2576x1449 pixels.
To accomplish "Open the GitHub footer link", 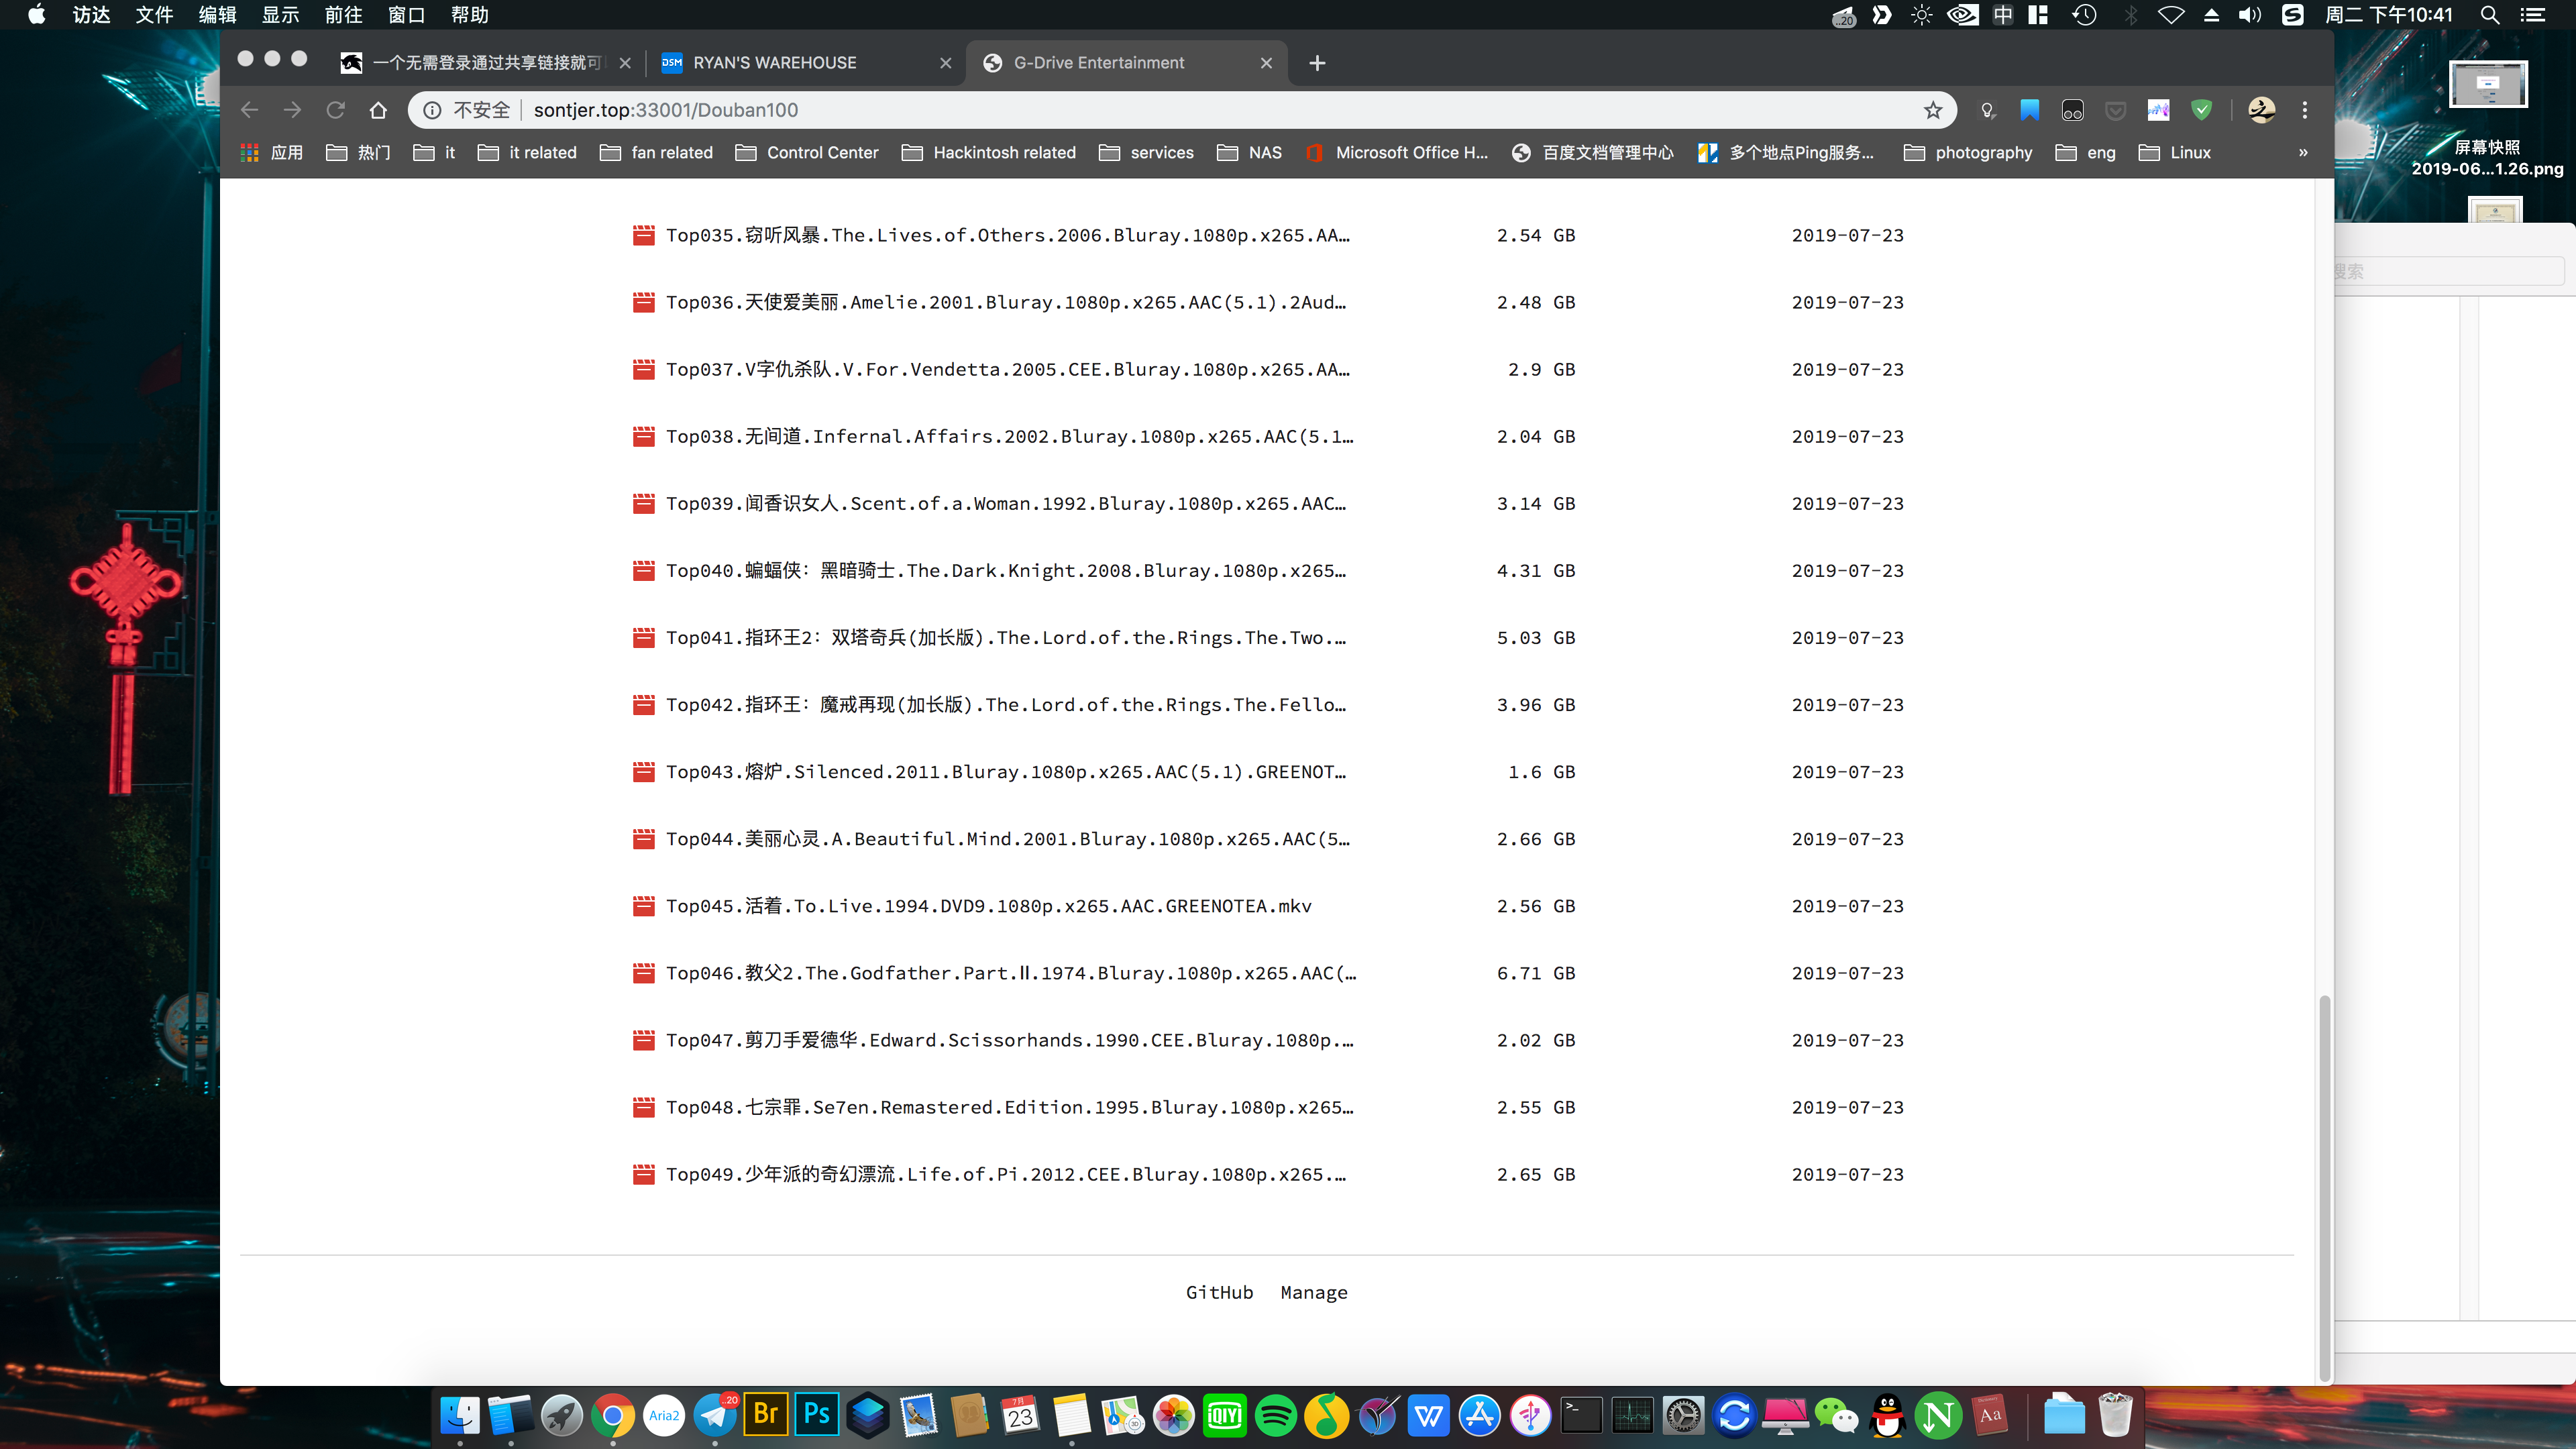I will (1219, 1293).
